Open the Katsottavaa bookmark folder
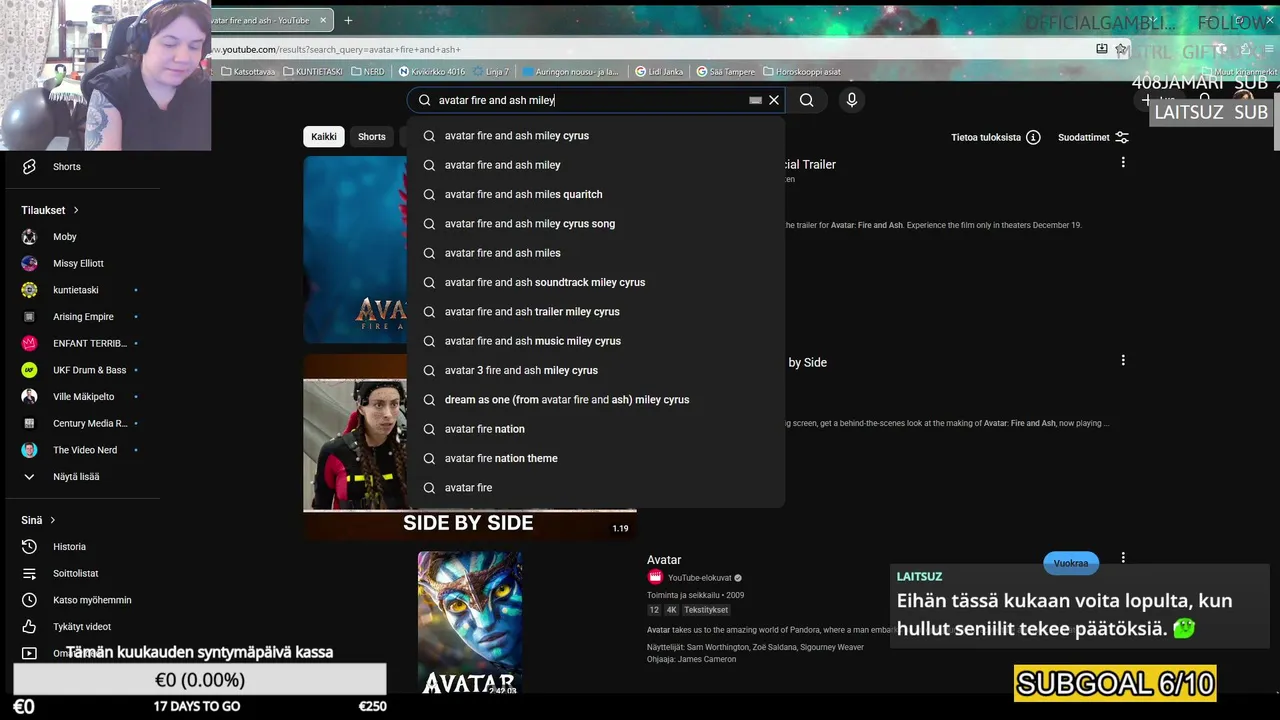Screen dimensions: 1280x720 tap(248, 72)
